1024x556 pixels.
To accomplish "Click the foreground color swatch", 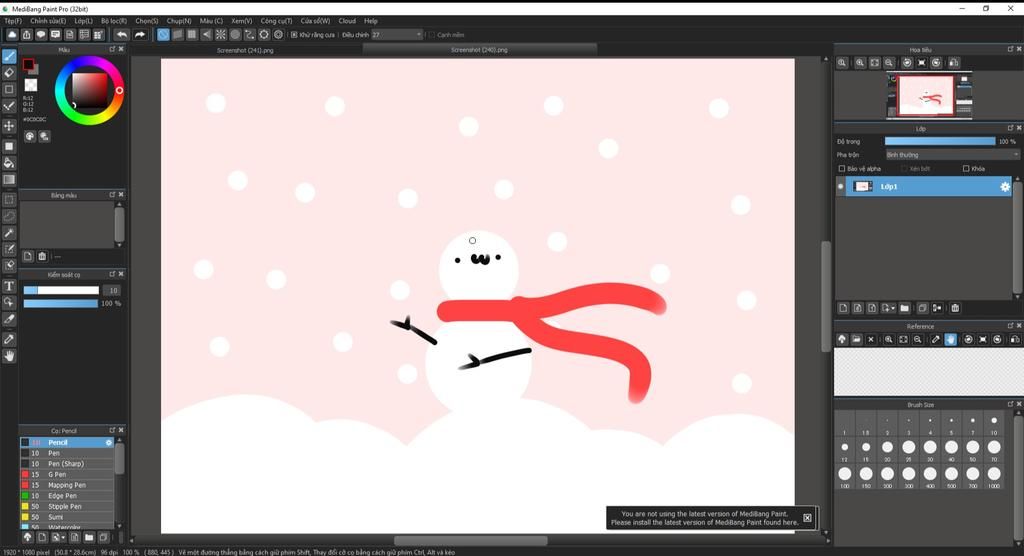I will [x=28, y=64].
